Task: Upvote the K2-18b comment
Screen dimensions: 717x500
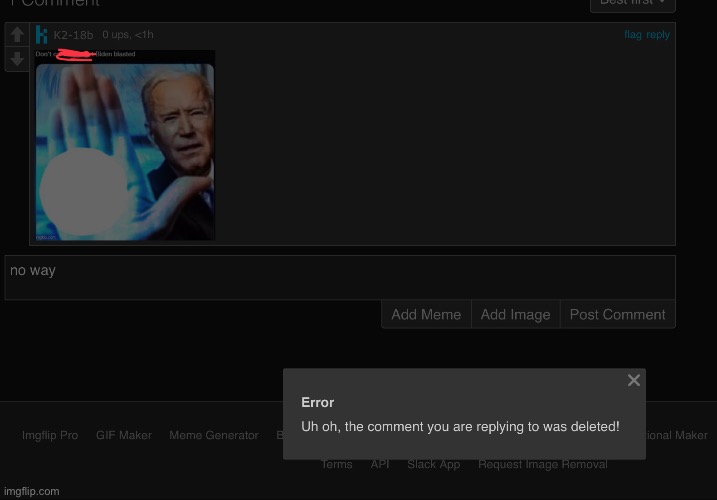Action: click(x=17, y=34)
